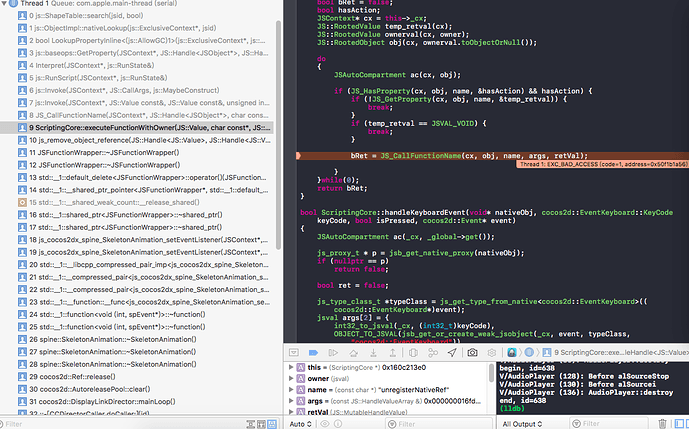Select the thread icon in debug jump bar

[x=529, y=353]
